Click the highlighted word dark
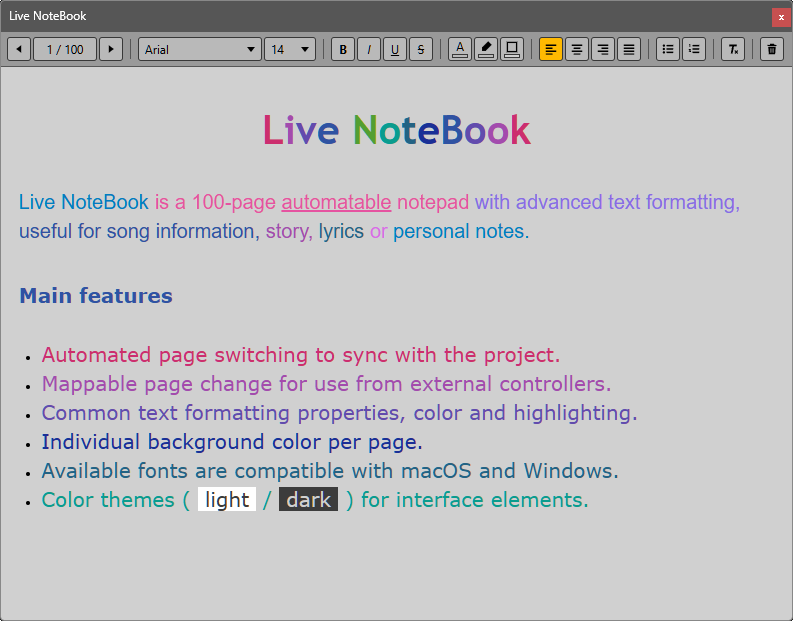Image resolution: width=793 pixels, height=621 pixels. click(x=309, y=500)
